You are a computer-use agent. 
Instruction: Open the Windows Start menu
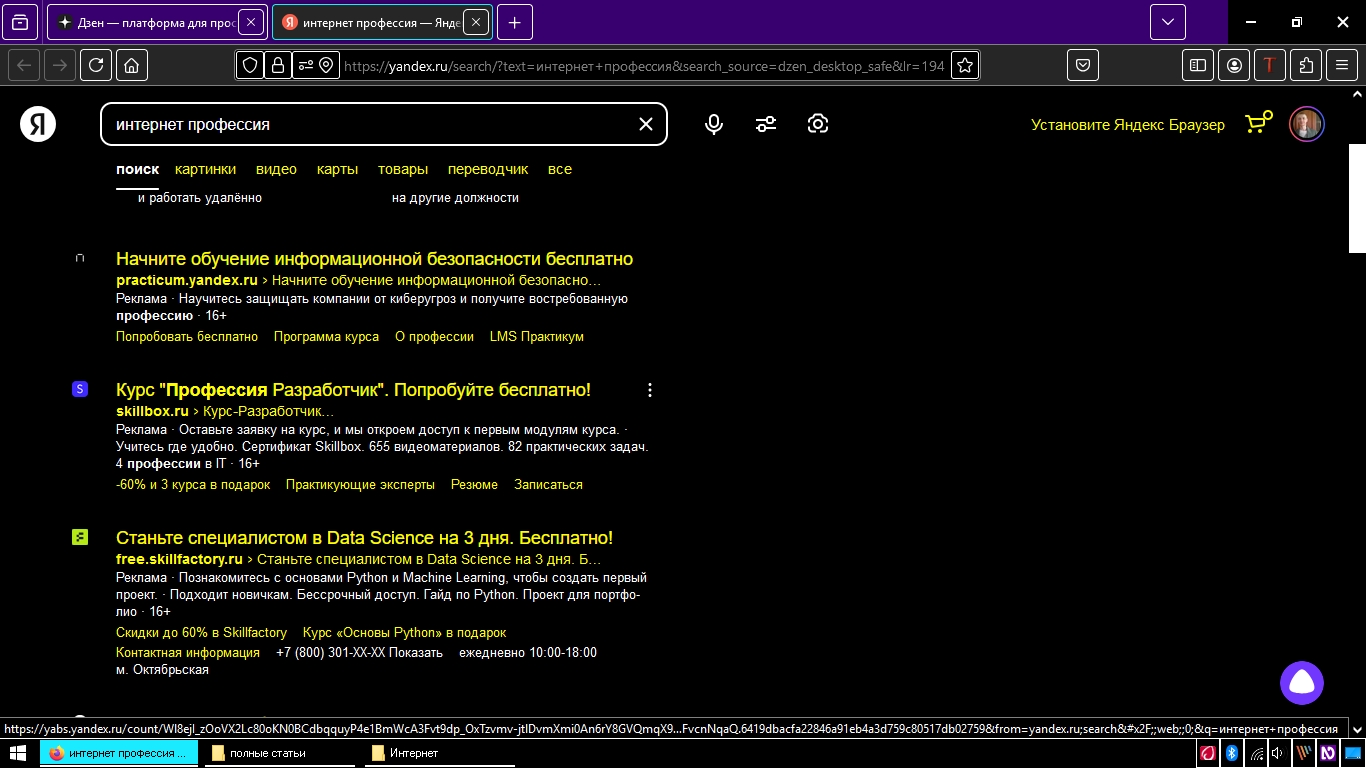click(x=19, y=753)
